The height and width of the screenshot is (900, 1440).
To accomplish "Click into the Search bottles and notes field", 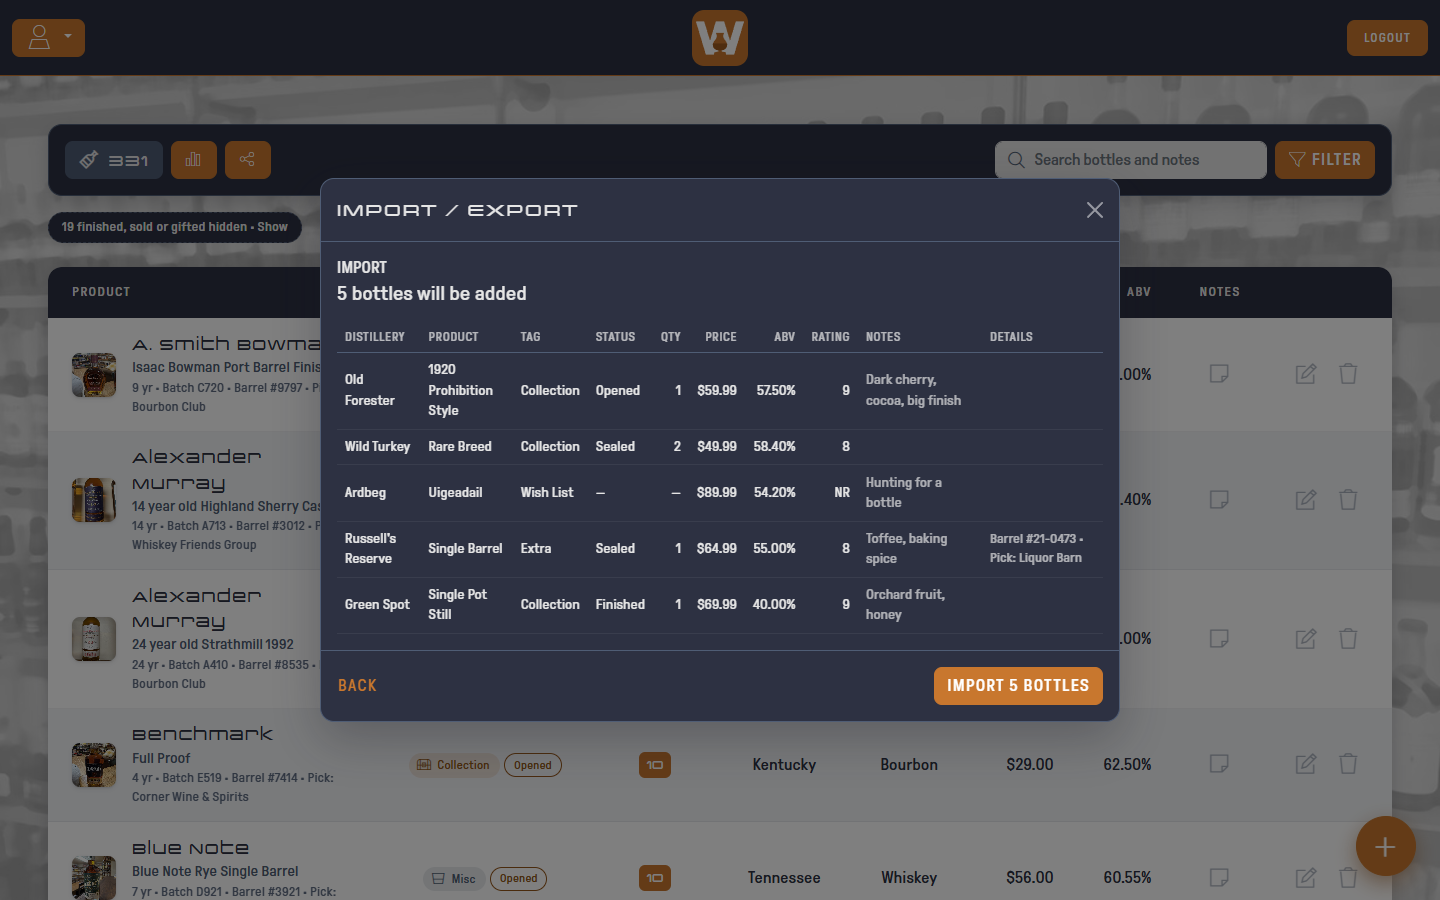I will click(x=1131, y=160).
